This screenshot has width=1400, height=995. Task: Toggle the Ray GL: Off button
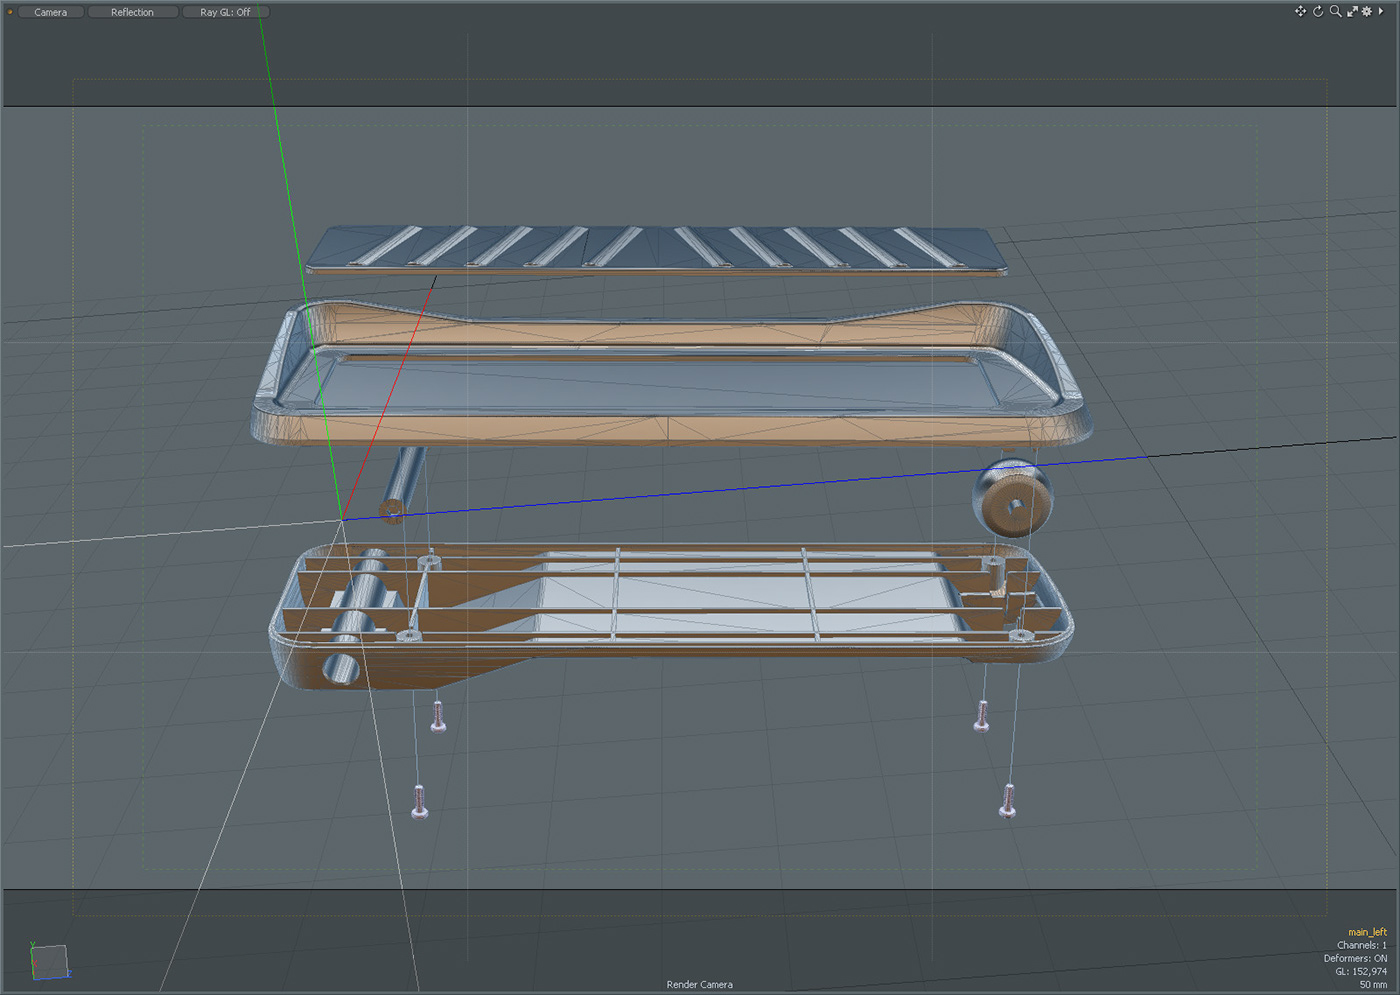(x=225, y=12)
